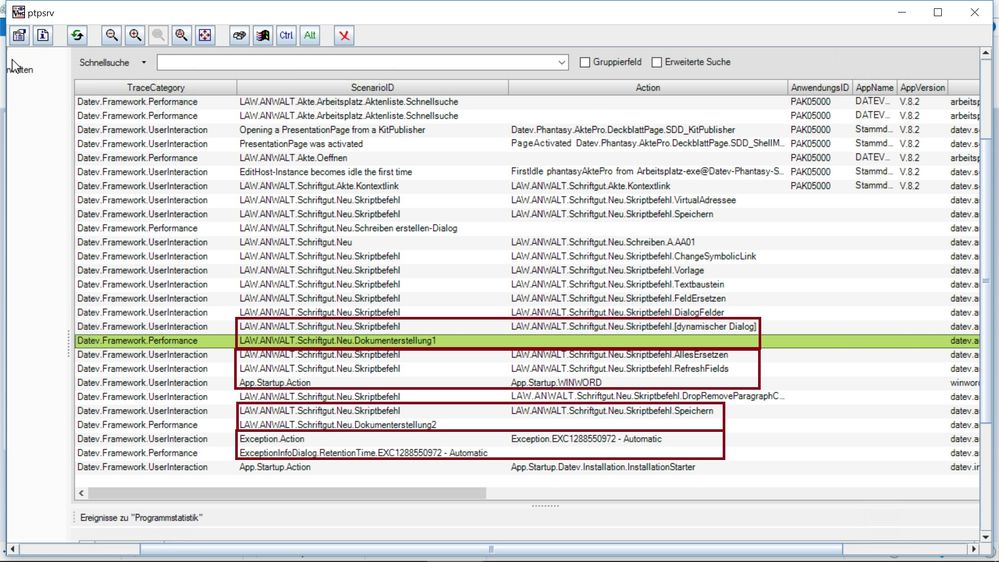Click the red X delete toolbar icon
The width and height of the screenshot is (999, 562).
coord(344,36)
